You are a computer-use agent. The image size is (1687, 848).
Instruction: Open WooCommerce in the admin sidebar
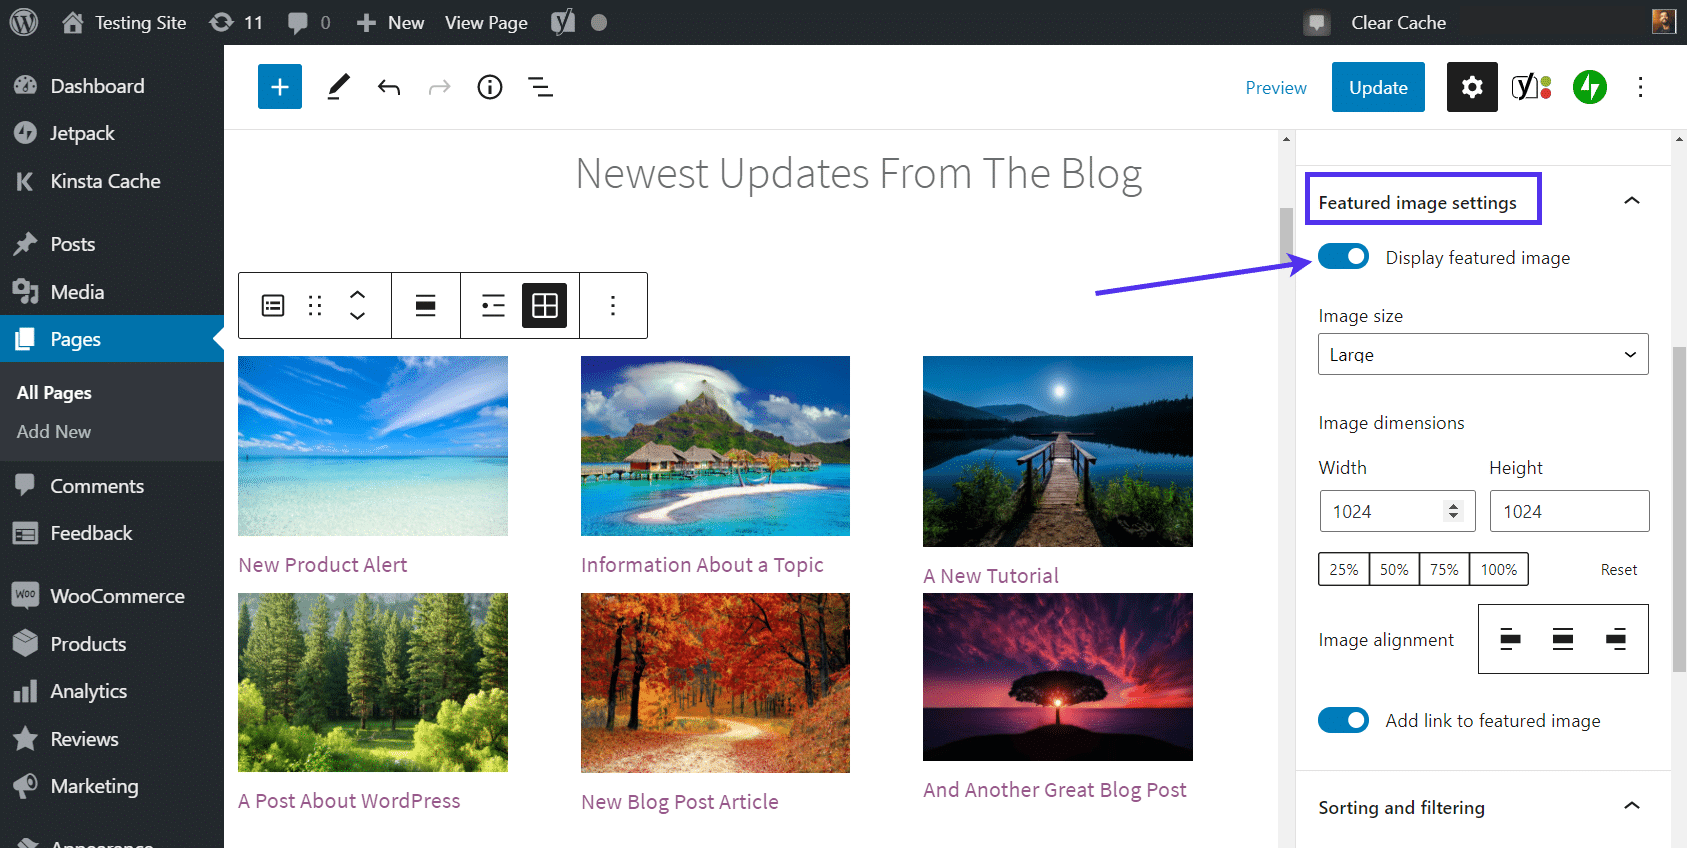coord(117,596)
